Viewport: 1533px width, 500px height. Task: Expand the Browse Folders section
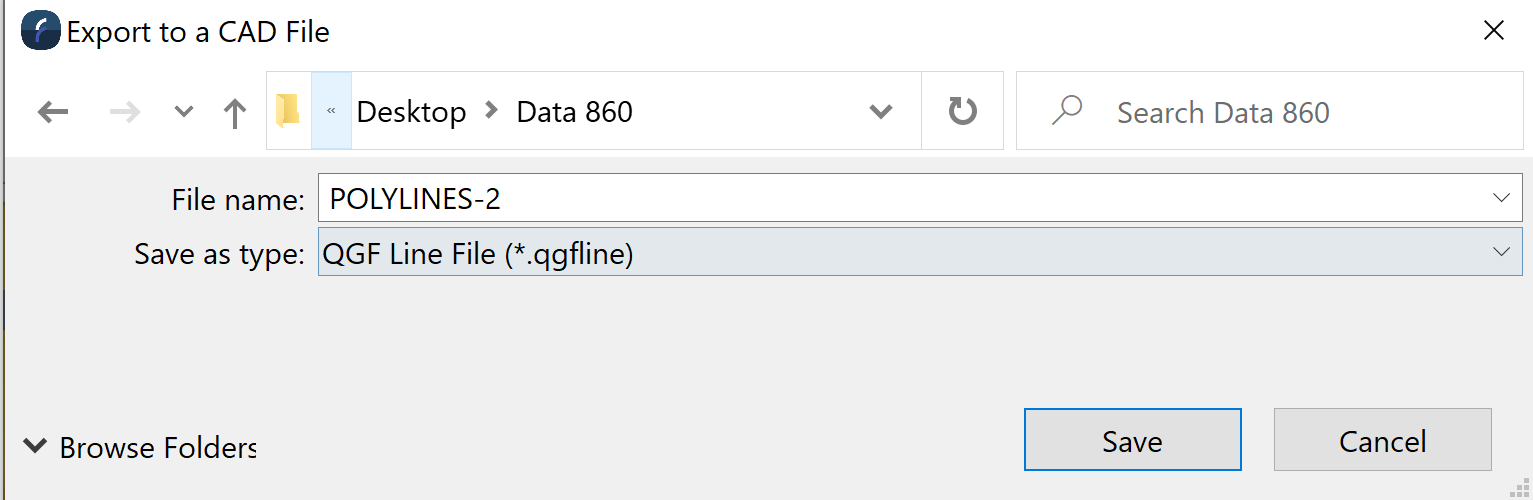click(139, 447)
